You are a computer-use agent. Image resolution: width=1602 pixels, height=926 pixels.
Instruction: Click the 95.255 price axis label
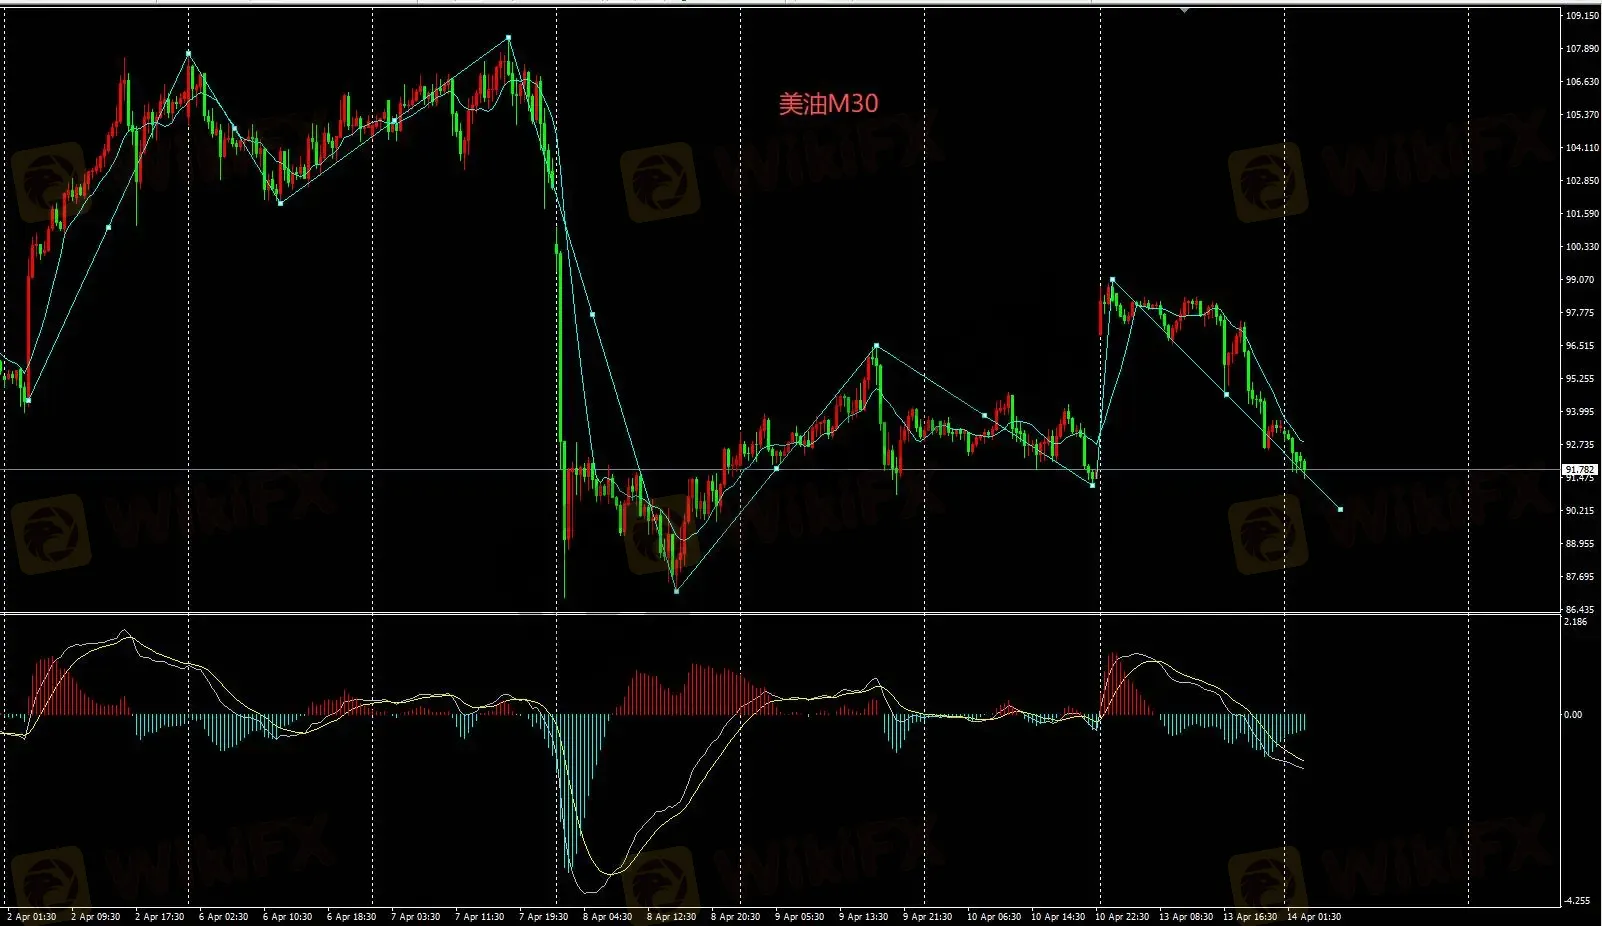click(x=1580, y=379)
